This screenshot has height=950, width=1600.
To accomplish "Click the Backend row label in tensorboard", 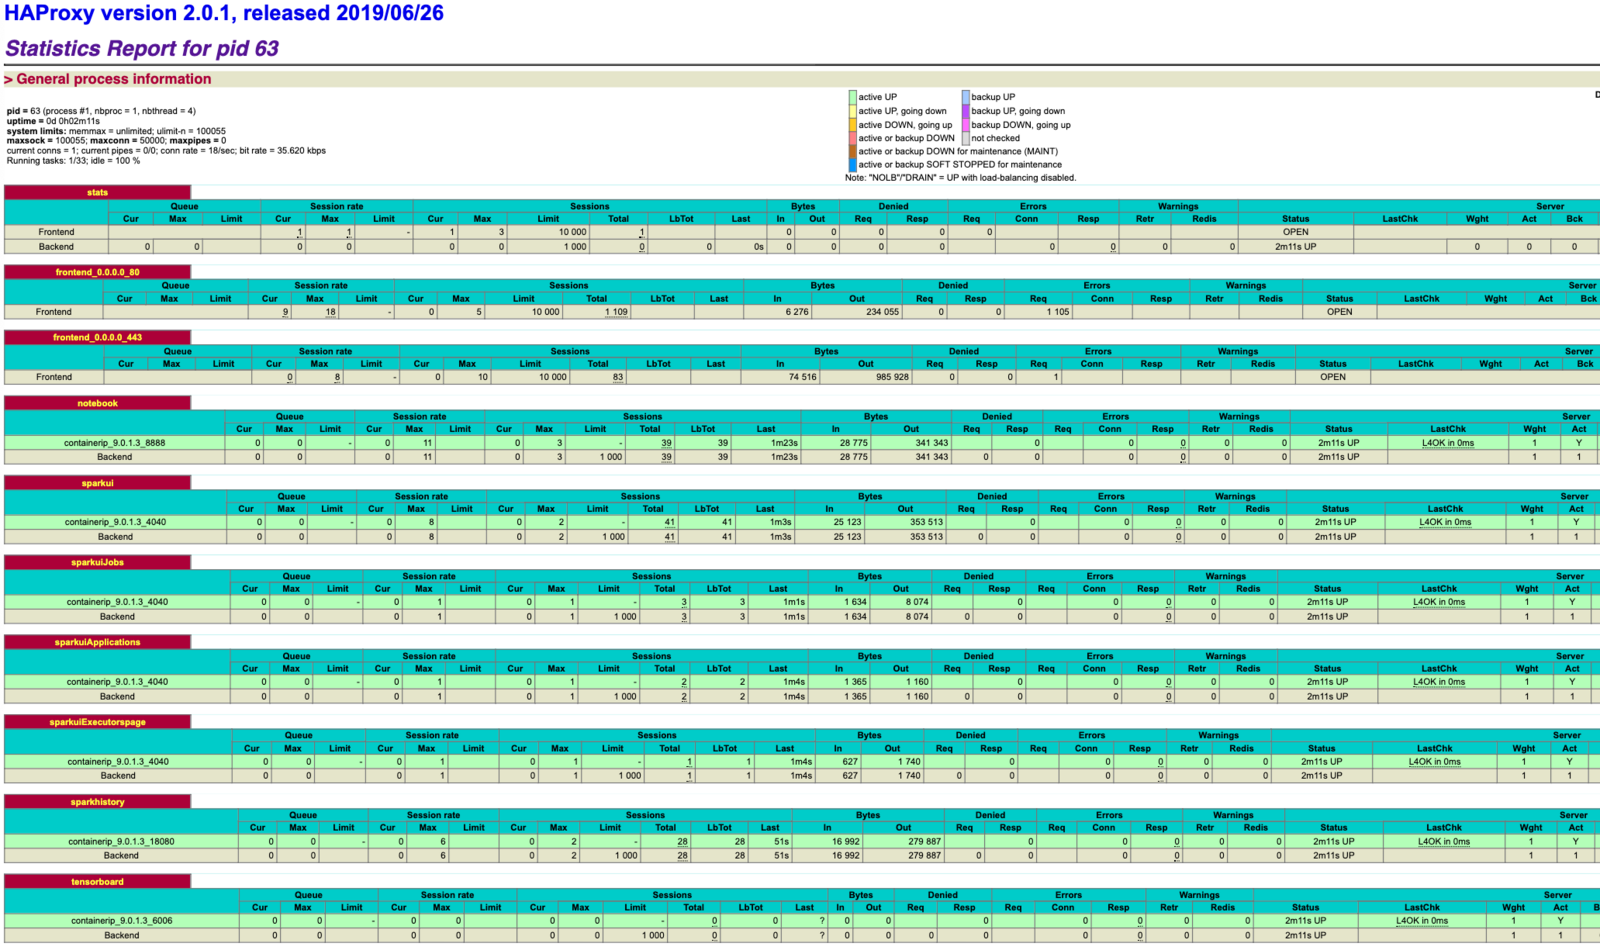I will (x=121, y=935).
